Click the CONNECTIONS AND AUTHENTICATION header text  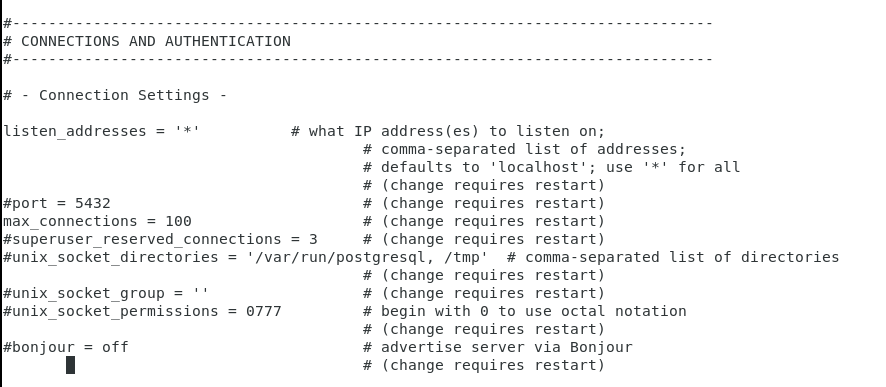[156, 41]
